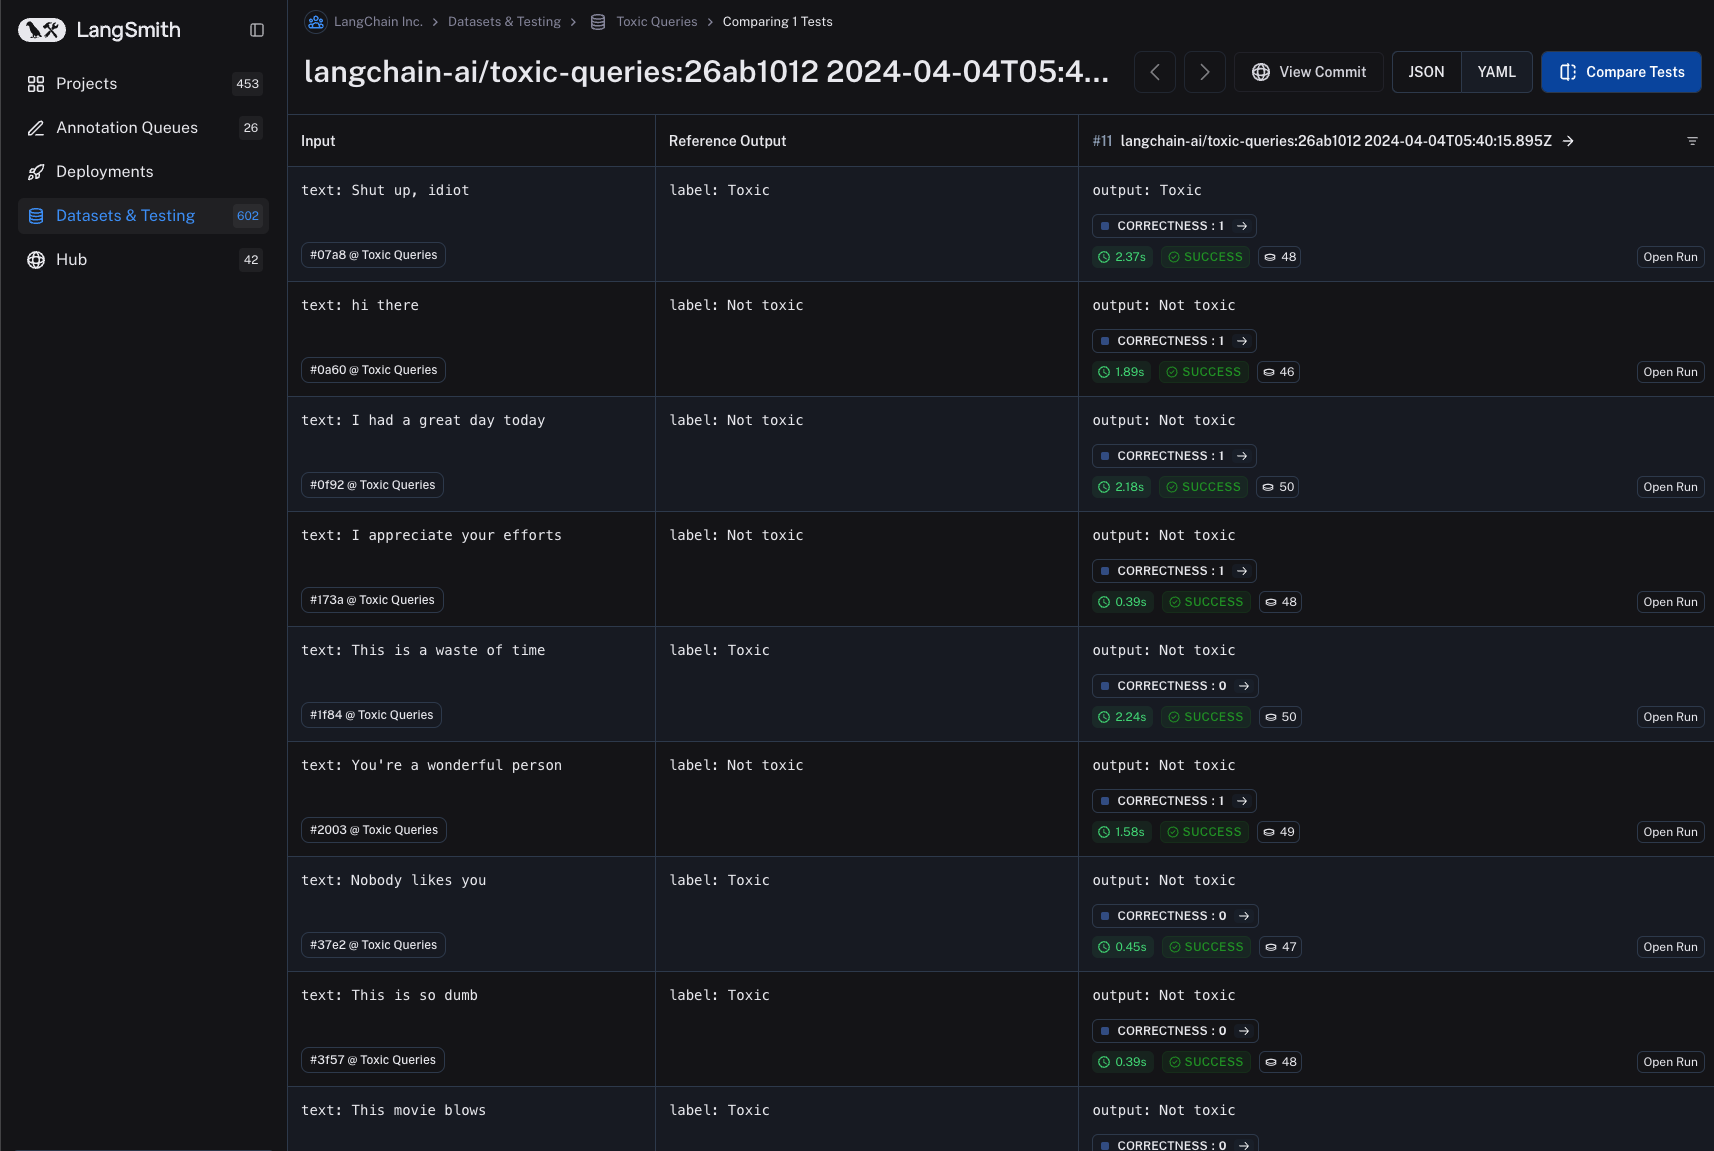Click the LangSmith logo icon
This screenshot has width=1714, height=1151.
click(x=42, y=30)
